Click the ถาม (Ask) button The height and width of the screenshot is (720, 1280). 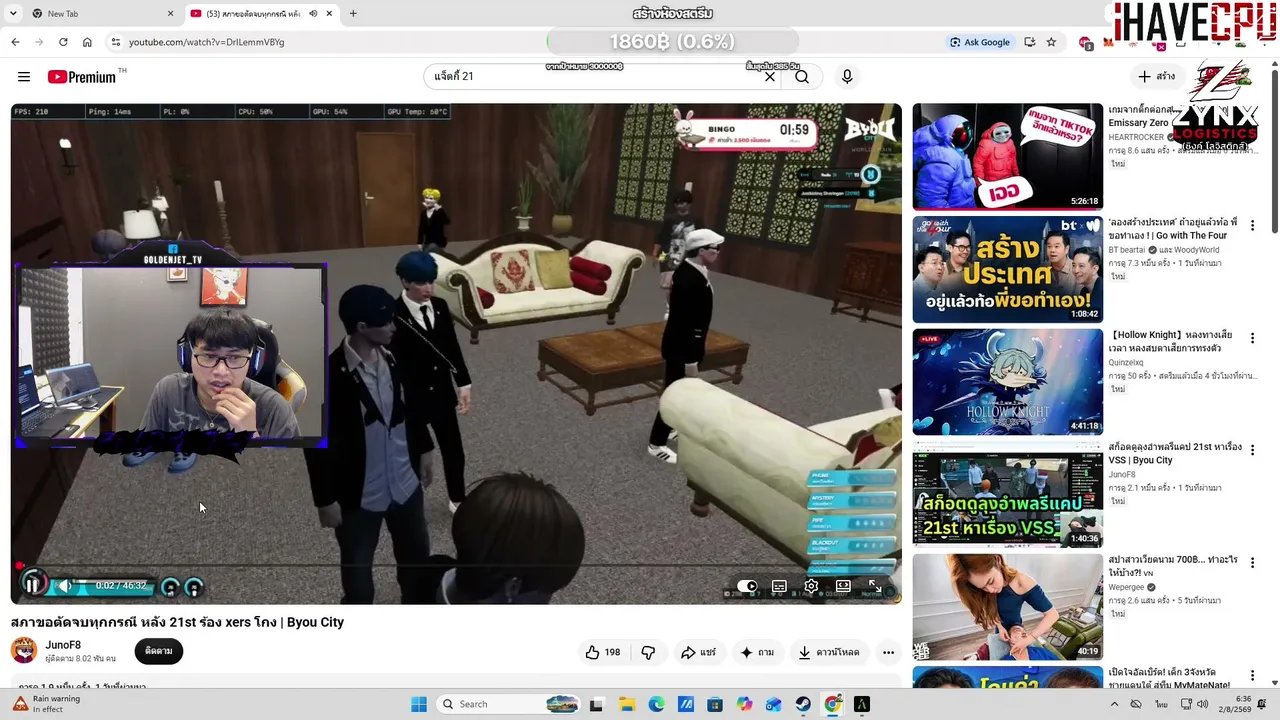pos(756,652)
